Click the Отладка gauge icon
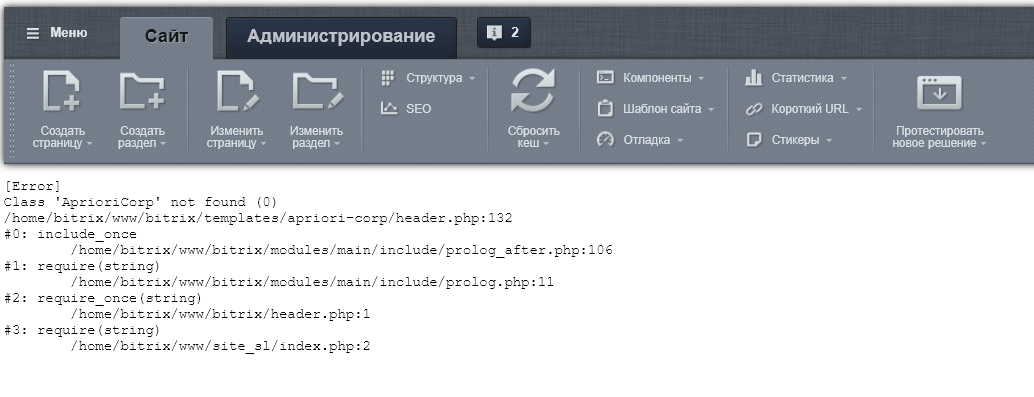This screenshot has height=397, width=1034. pos(605,140)
